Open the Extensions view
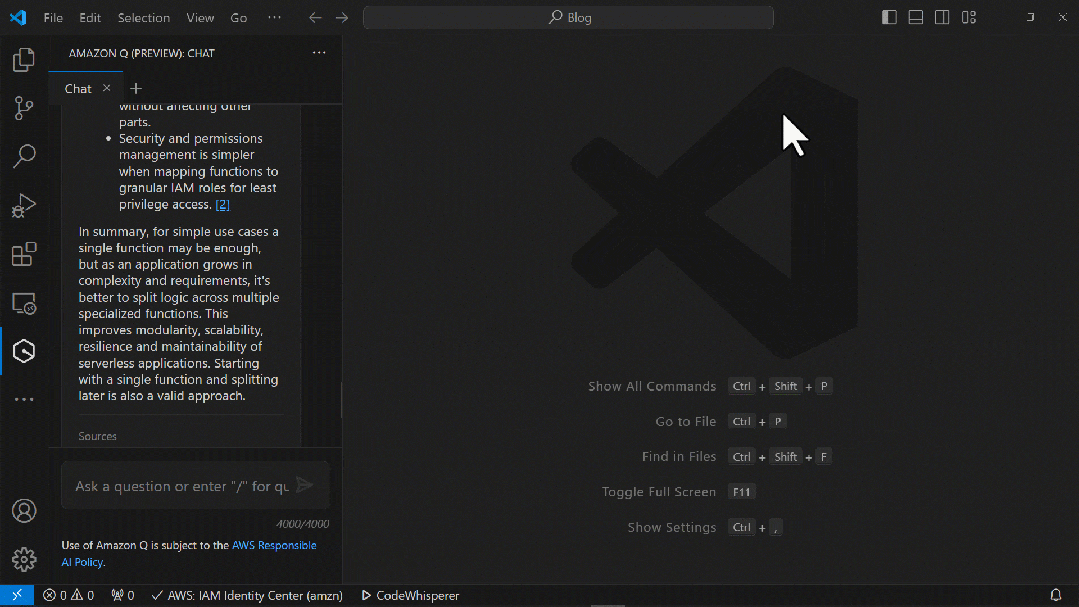 pos(23,254)
